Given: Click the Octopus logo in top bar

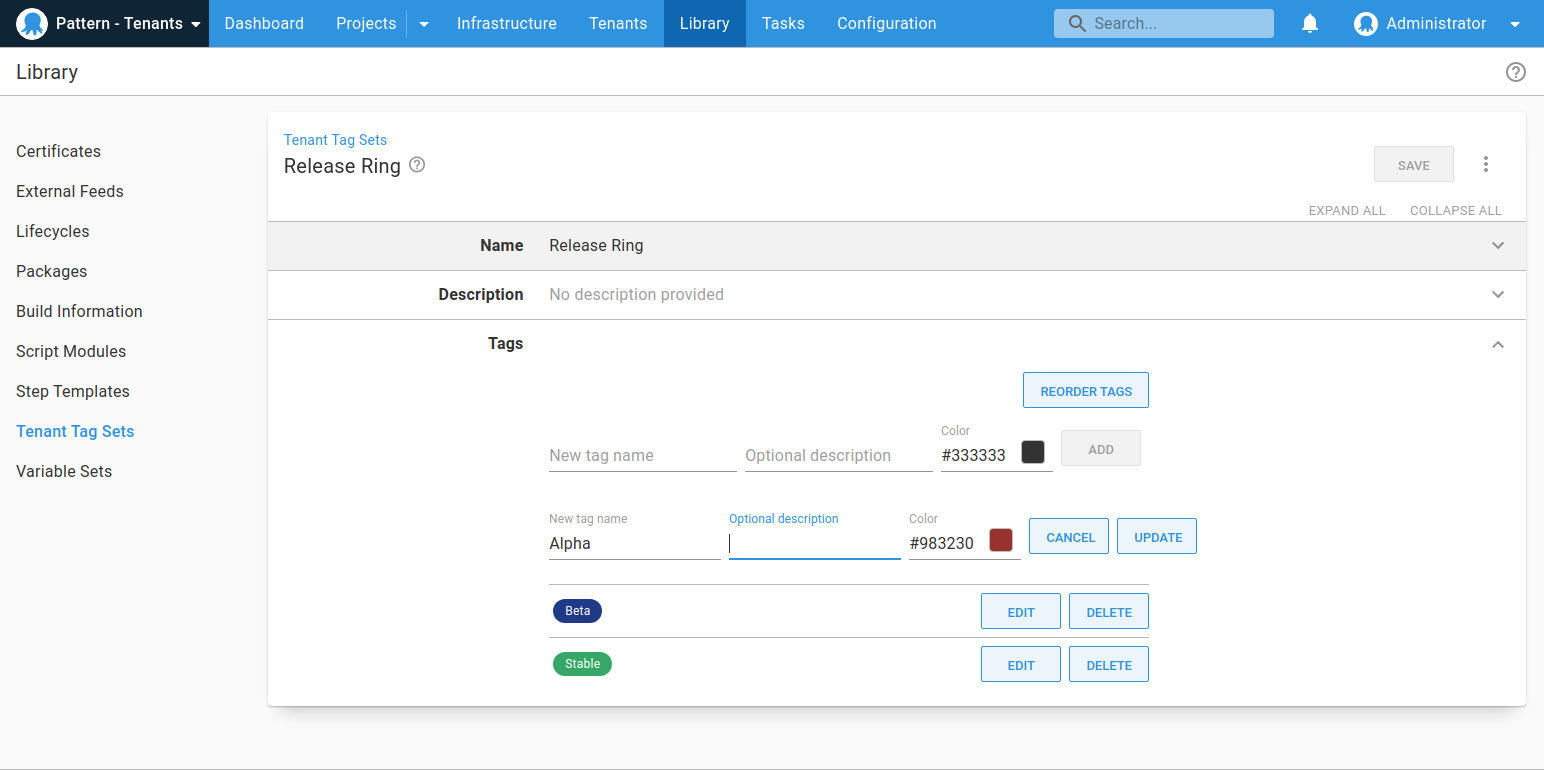Looking at the screenshot, I should (32, 24).
